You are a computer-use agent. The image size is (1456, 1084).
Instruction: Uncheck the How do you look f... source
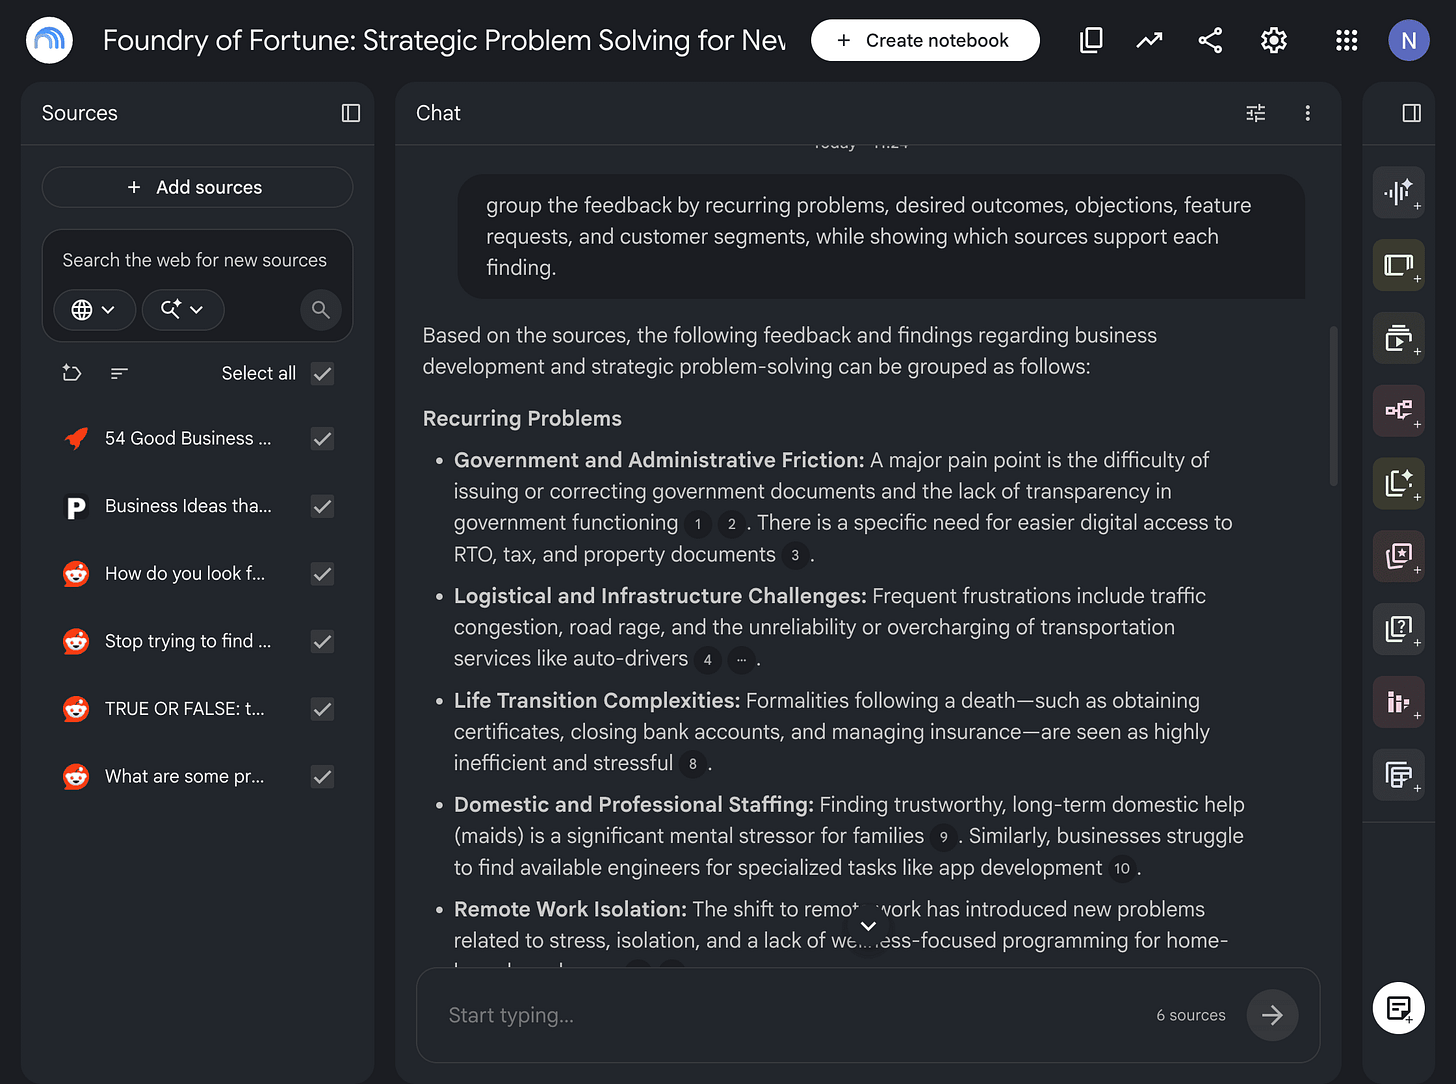click(x=322, y=574)
